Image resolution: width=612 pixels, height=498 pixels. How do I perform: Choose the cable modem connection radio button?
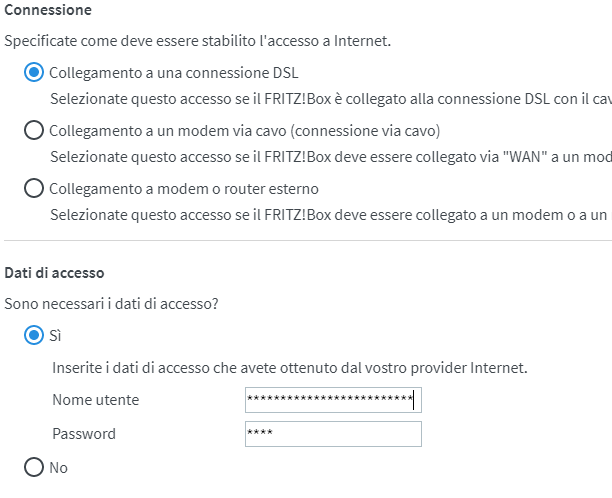click(x=34, y=130)
